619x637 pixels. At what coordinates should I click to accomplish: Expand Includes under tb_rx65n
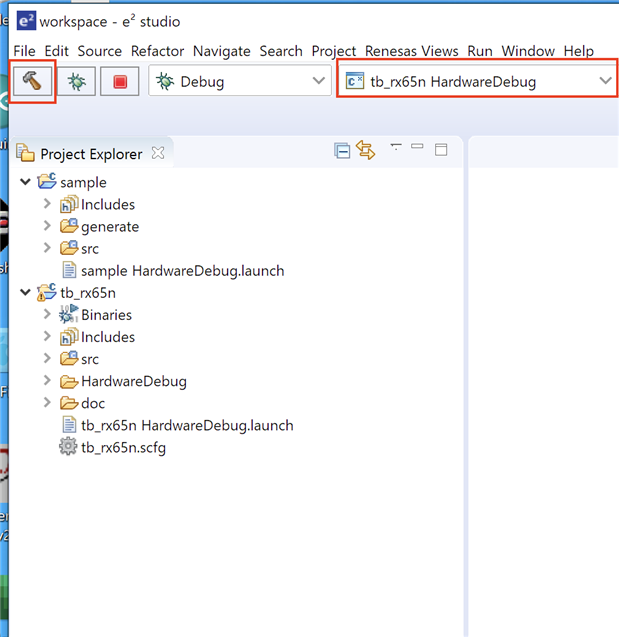(47, 336)
